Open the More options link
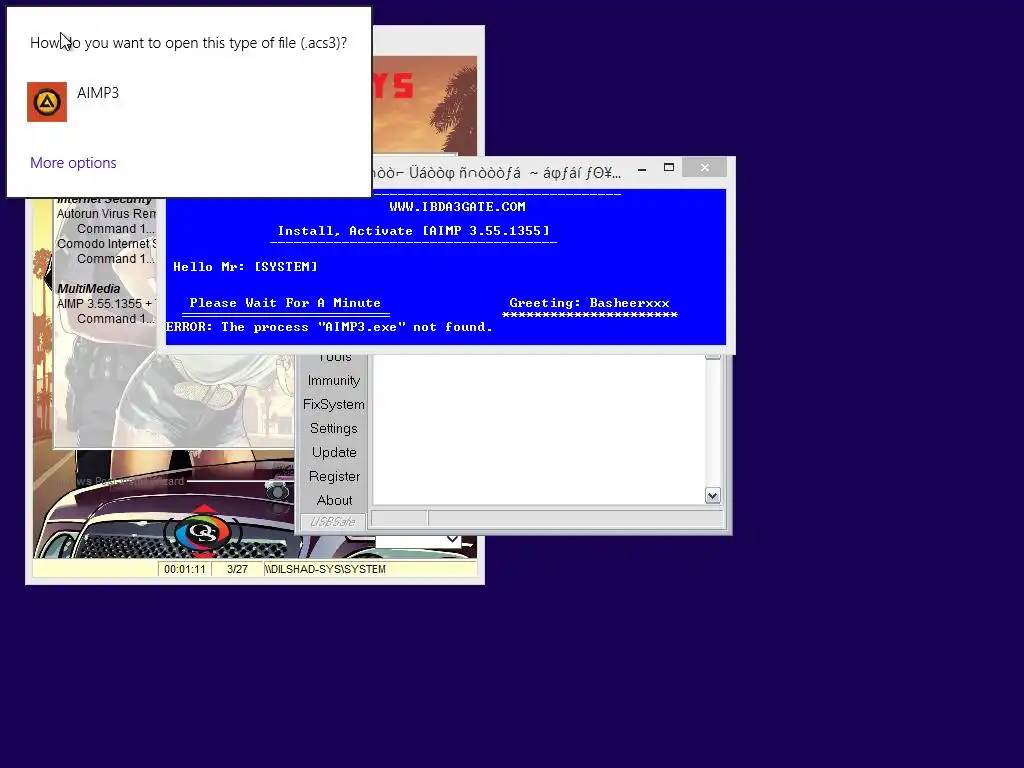Screen dimensions: 1024x768 pos(73,163)
